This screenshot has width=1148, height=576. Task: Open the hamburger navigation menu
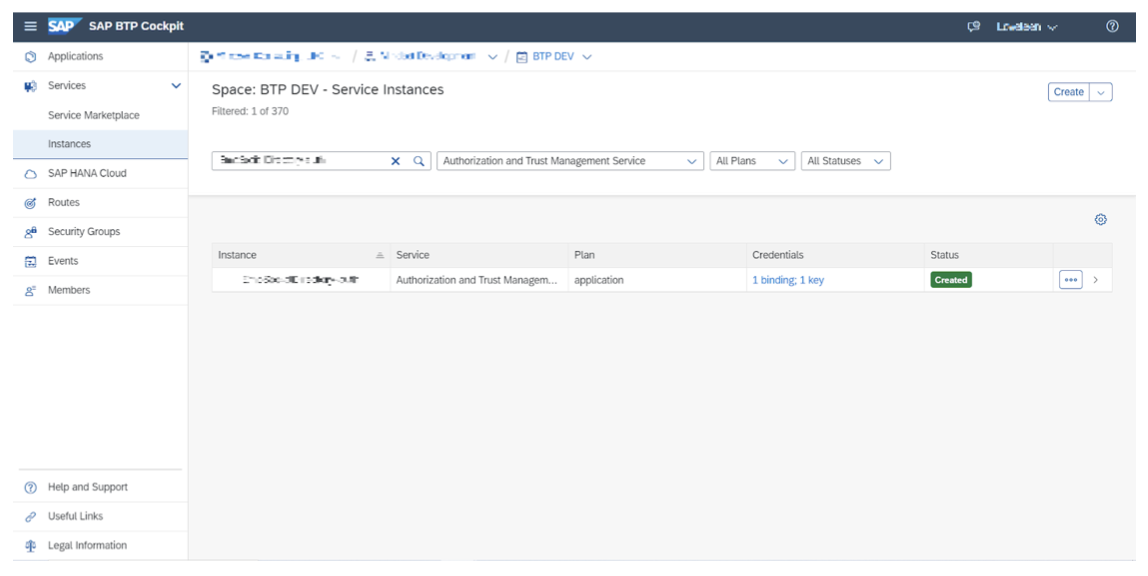30,26
